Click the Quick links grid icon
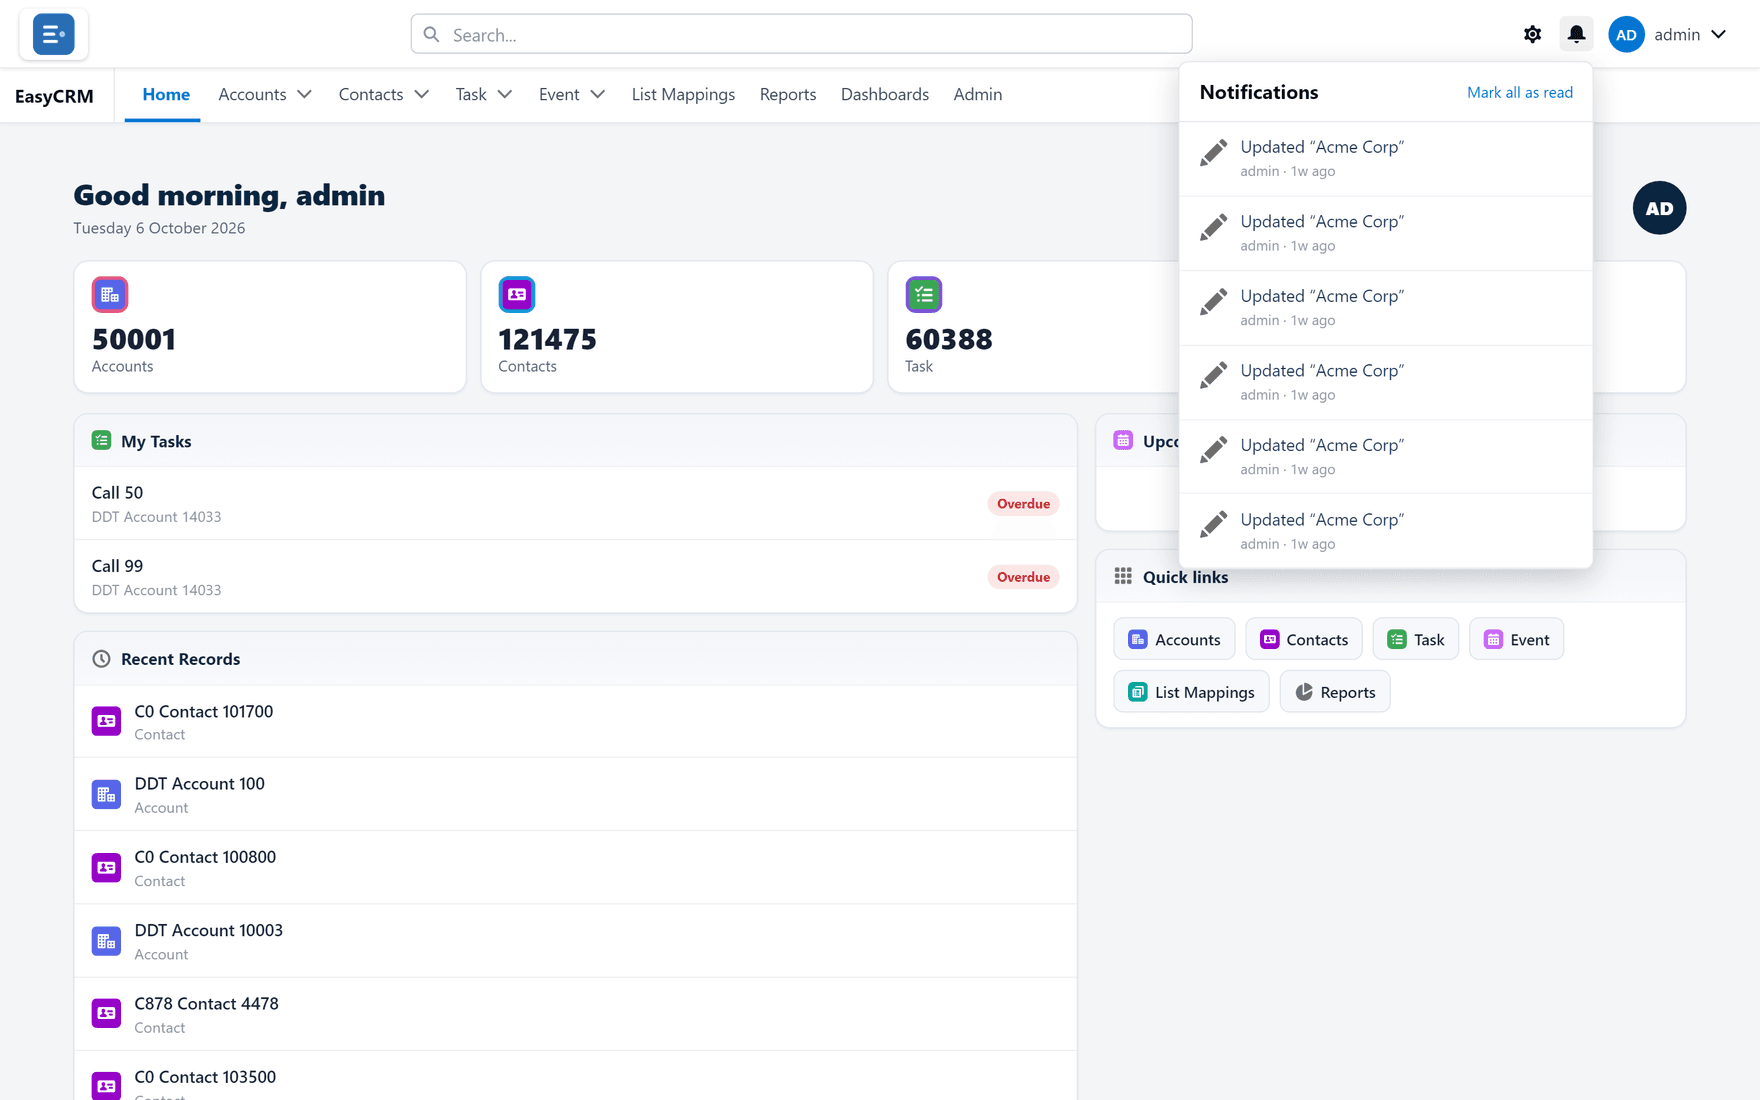 click(1123, 577)
